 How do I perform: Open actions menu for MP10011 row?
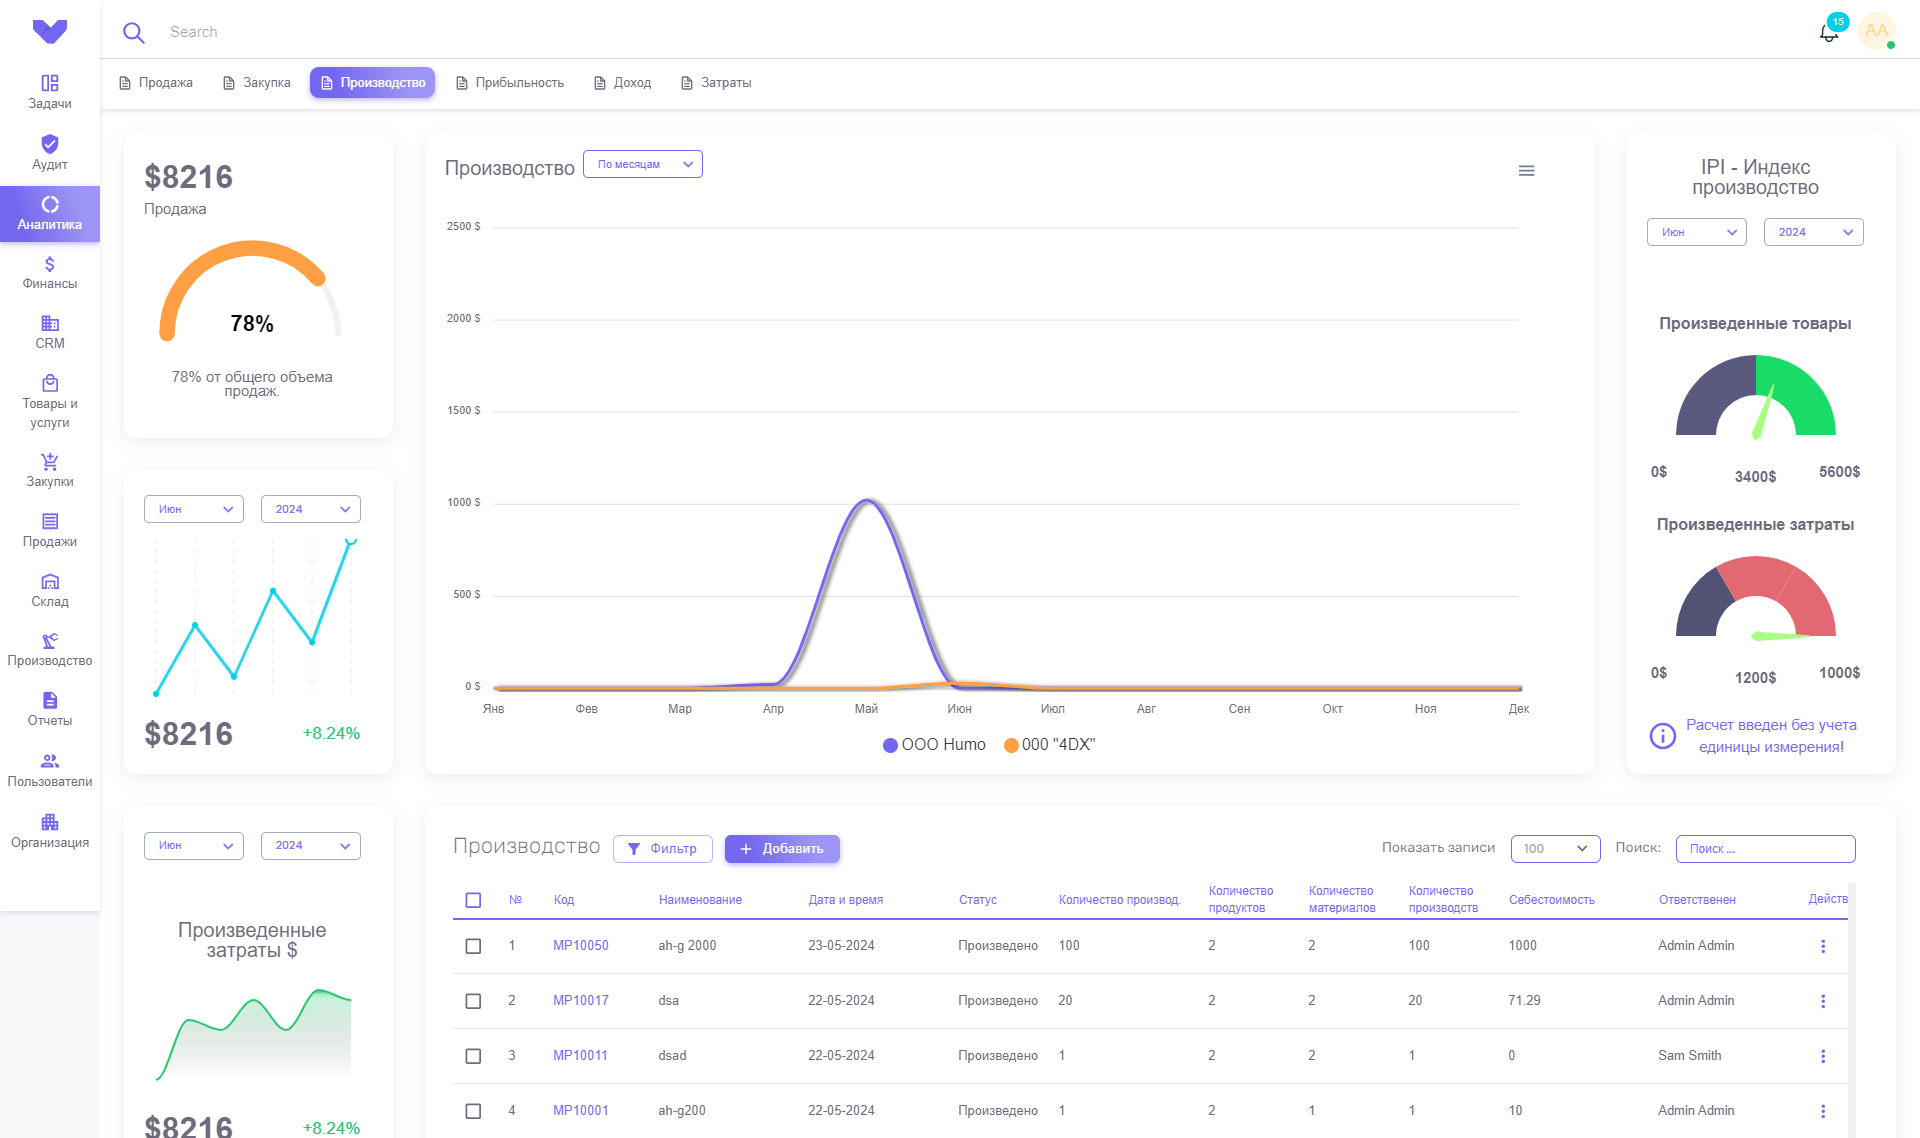[1823, 1056]
